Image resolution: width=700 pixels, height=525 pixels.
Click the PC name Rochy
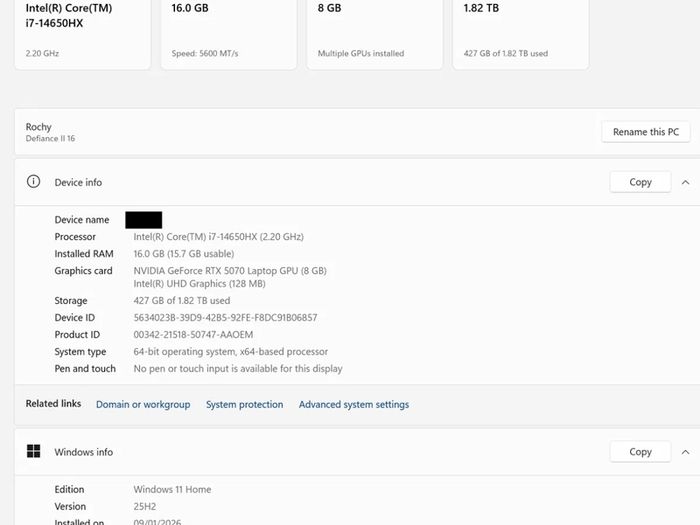pyautogui.click(x=38, y=127)
